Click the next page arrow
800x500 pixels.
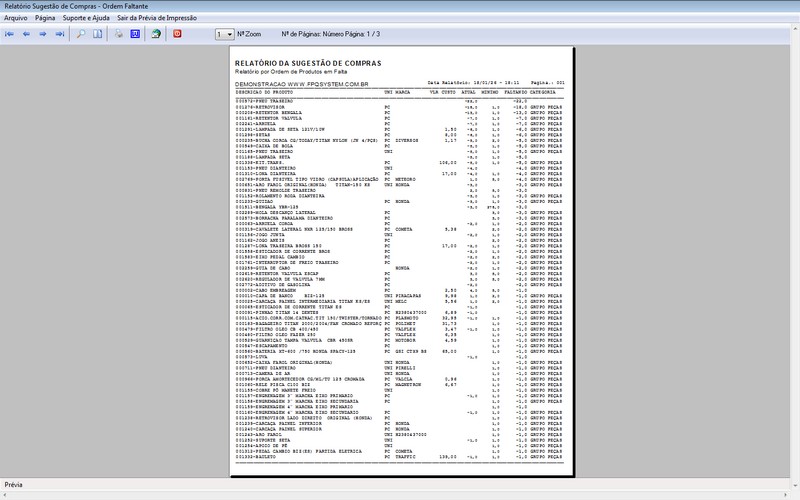pyautogui.click(x=43, y=34)
